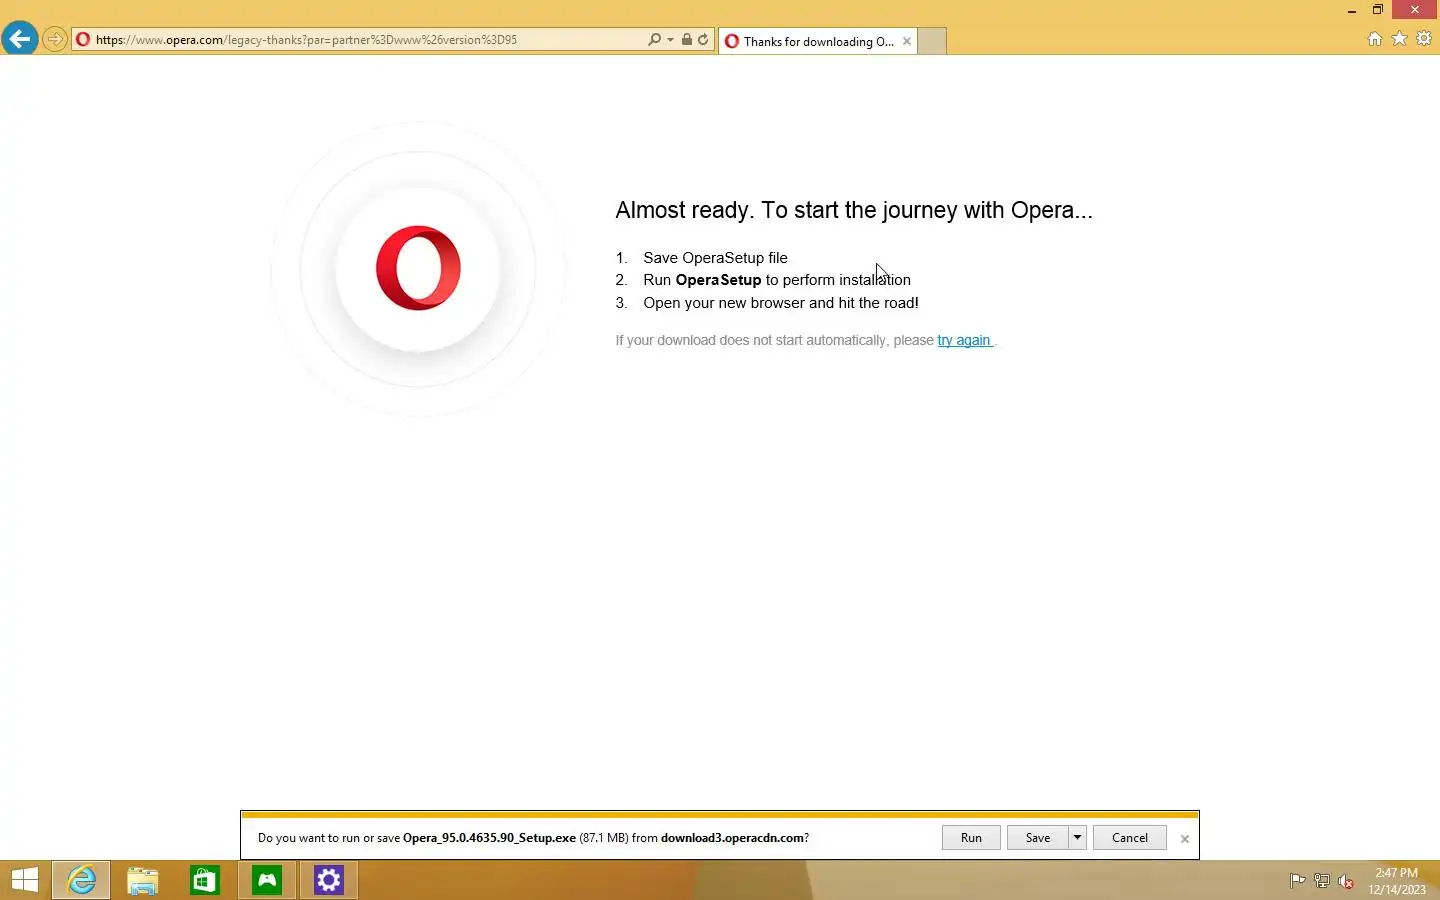Open the taskbar clock showing 2:47 PM

(1397, 881)
